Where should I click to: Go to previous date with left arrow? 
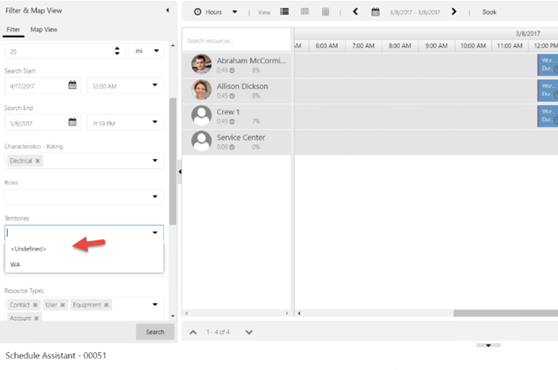tap(355, 12)
